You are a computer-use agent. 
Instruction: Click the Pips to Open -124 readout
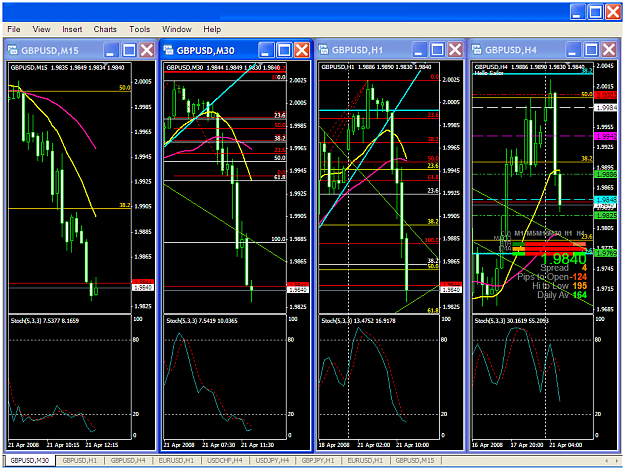552,277
